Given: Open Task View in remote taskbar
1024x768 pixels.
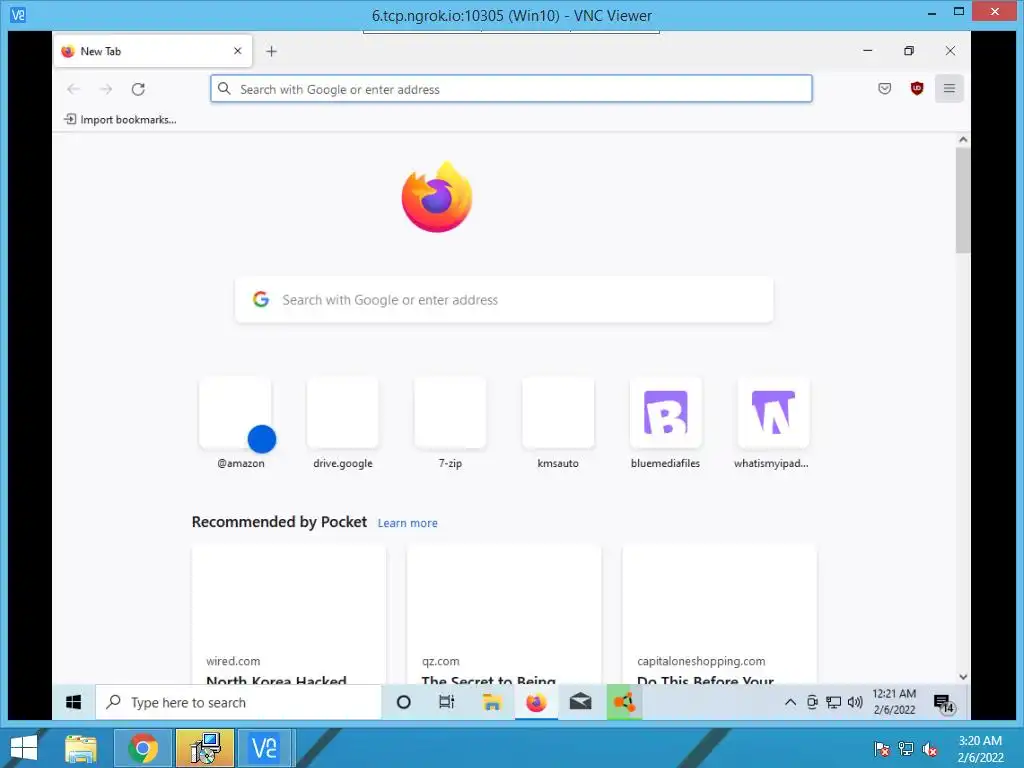Looking at the screenshot, I should point(447,702).
